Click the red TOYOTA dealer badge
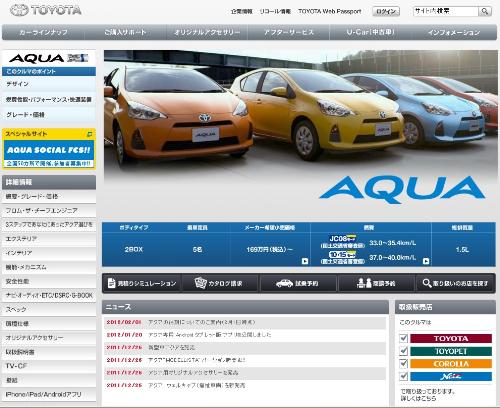500x408 pixels. (x=451, y=339)
